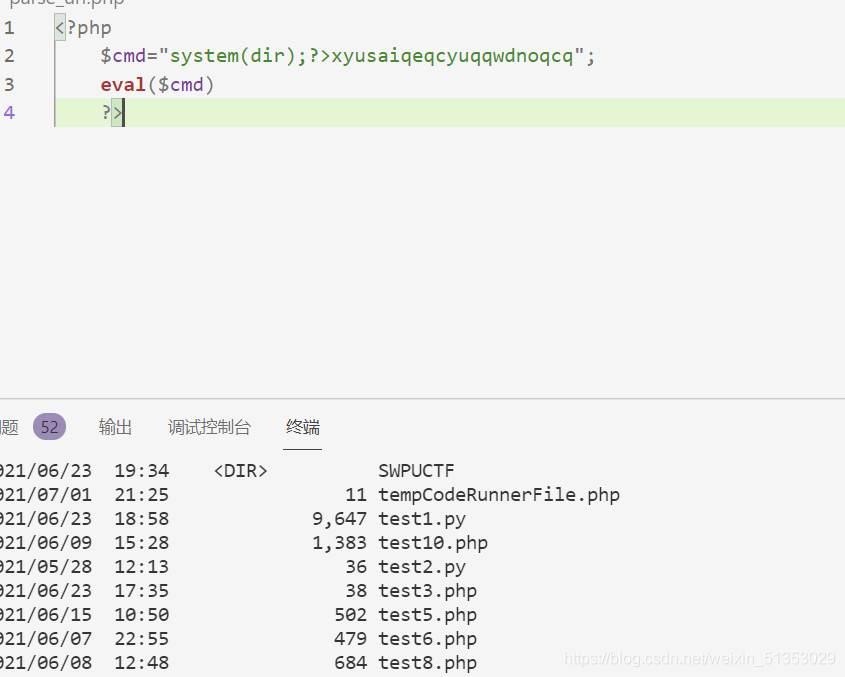Select line number 2 in the gutter
This screenshot has height=677, width=845.
(x=9, y=56)
